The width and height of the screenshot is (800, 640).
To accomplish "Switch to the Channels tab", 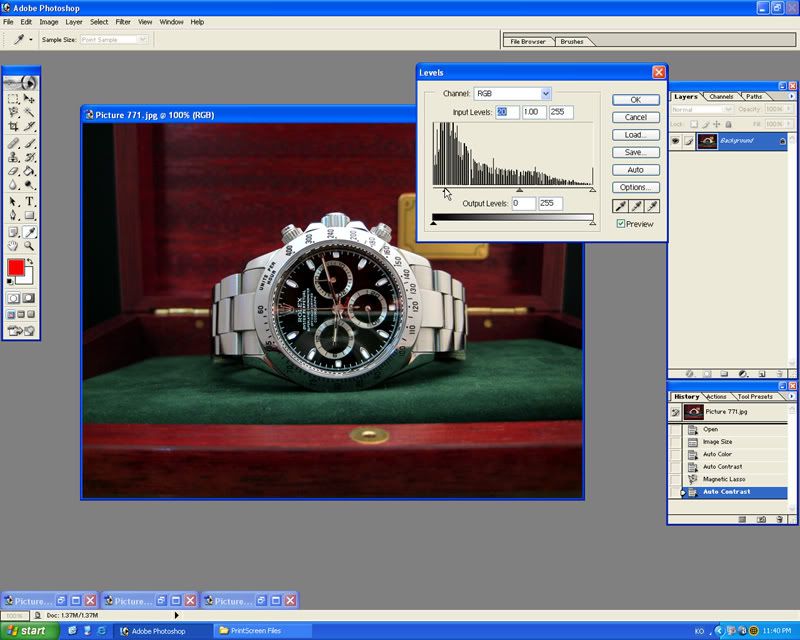I will [x=721, y=96].
